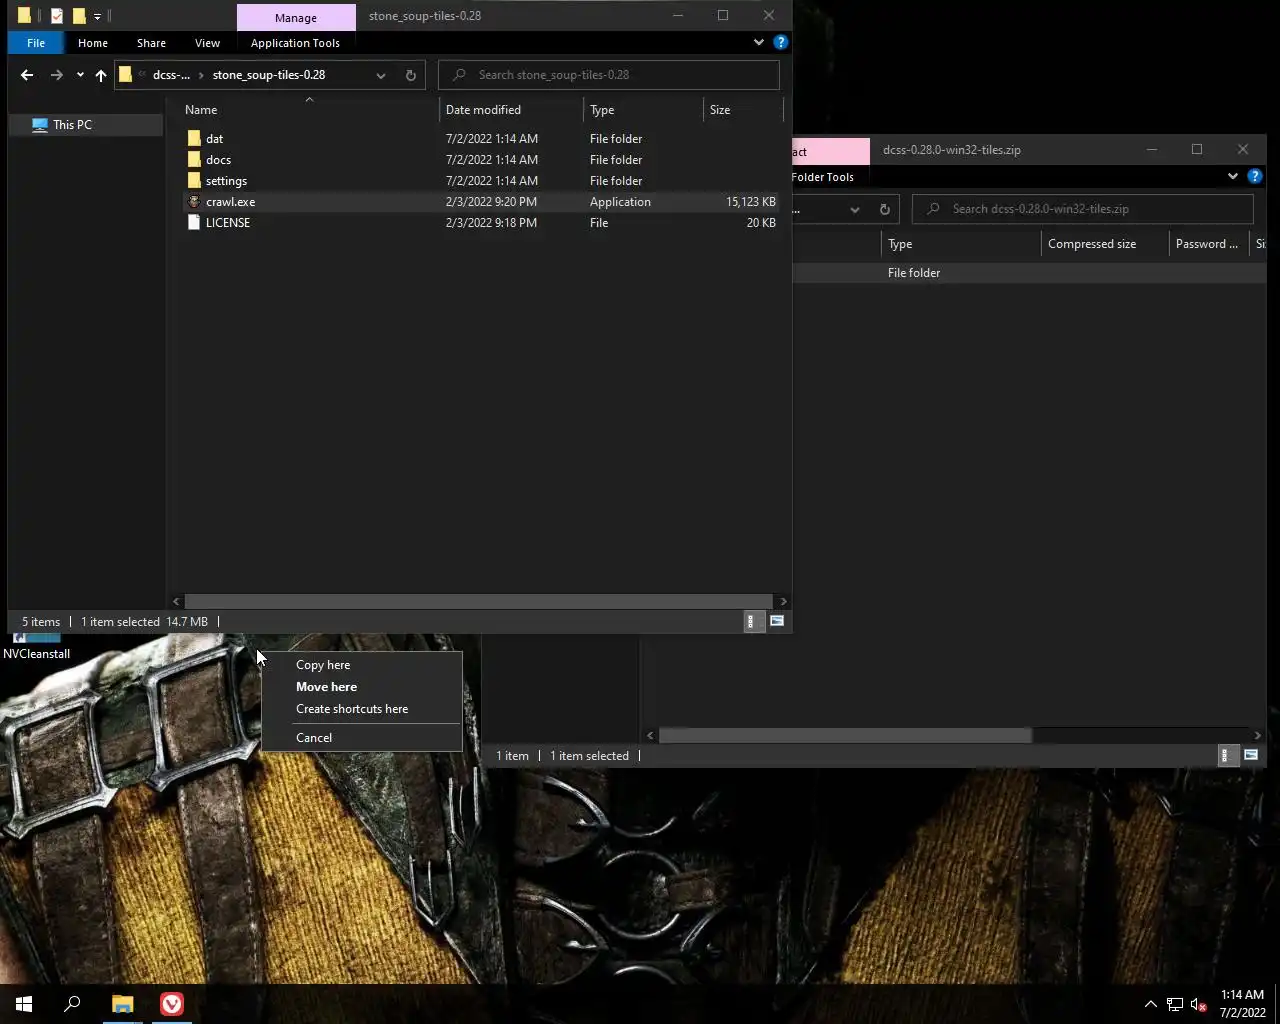
Task: Sort by the Date modified column
Action: click(483, 110)
